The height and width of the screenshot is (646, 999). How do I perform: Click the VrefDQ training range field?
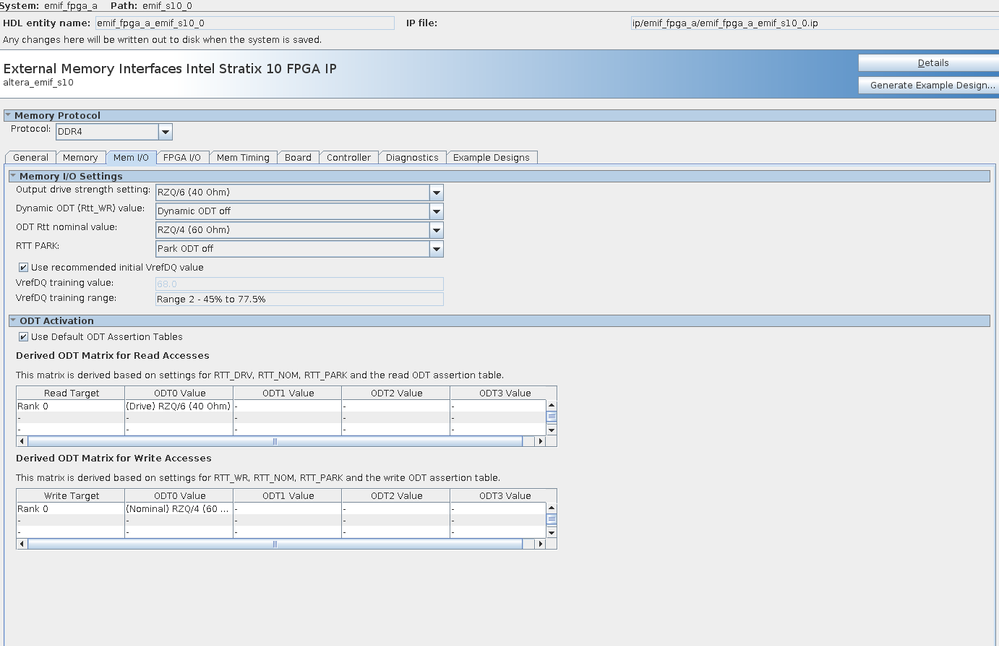click(299, 299)
